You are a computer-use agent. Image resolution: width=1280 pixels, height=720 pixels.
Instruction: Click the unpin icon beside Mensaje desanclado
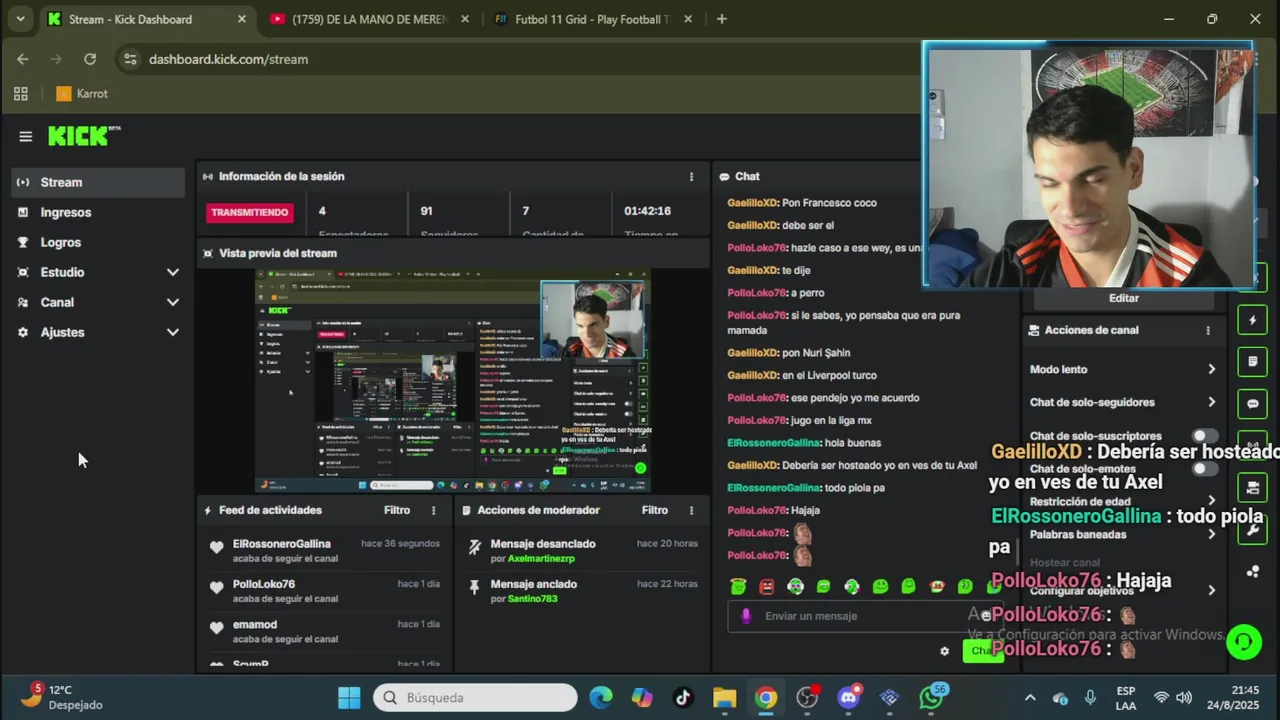(x=474, y=547)
